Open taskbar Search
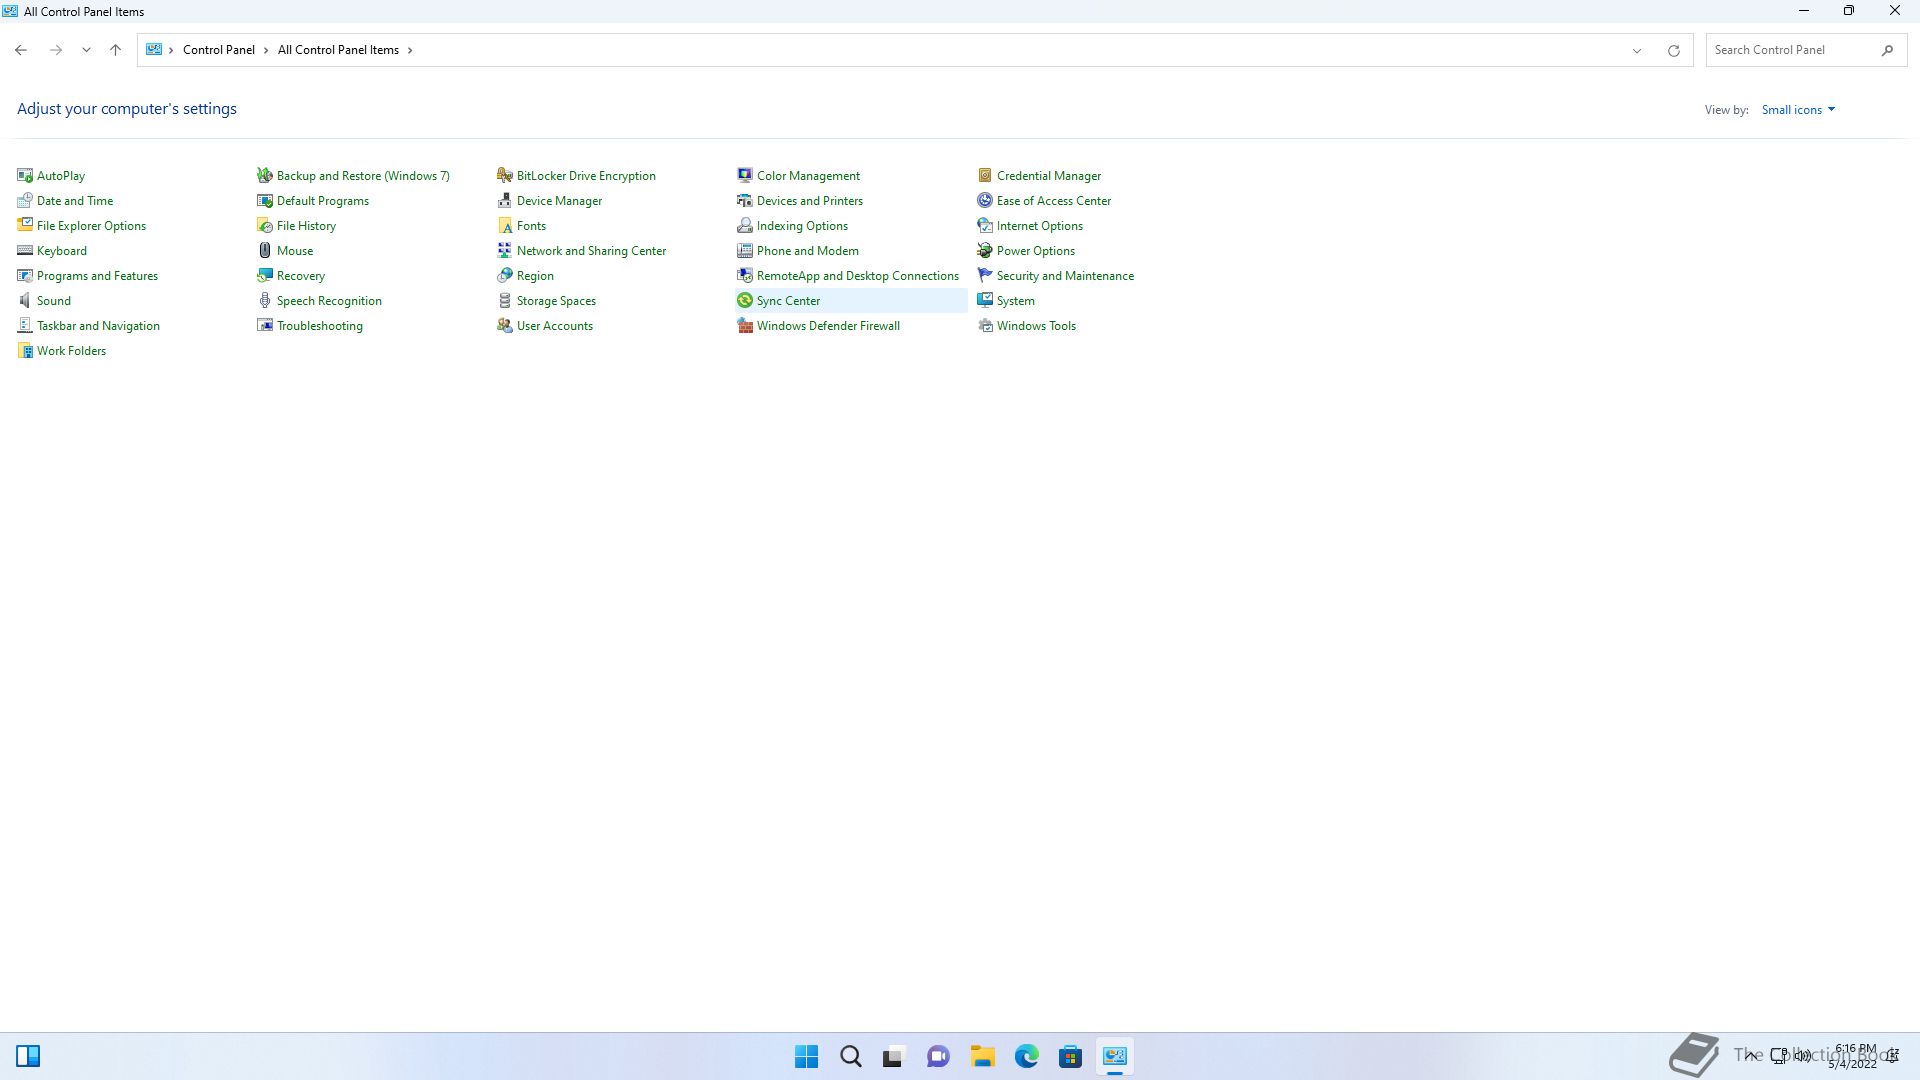Image resolution: width=1920 pixels, height=1080 pixels. pyautogui.click(x=850, y=1056)
